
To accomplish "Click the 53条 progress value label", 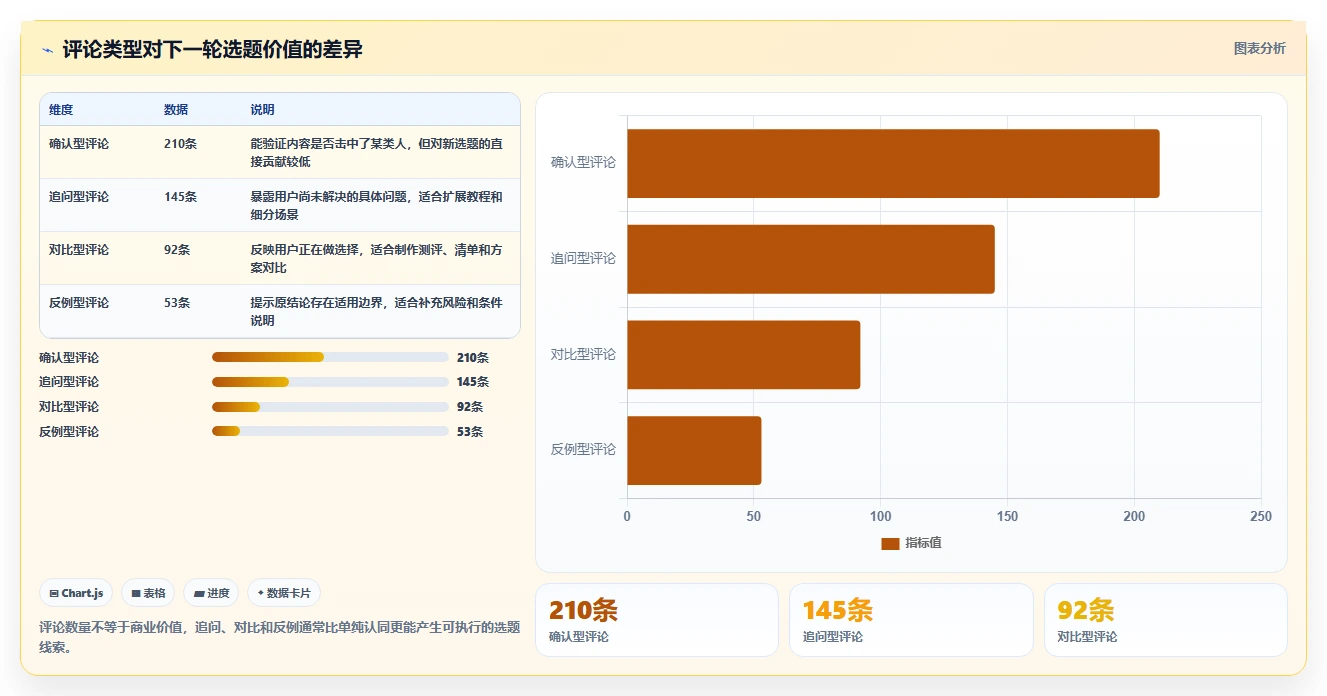I will point(470,432).
